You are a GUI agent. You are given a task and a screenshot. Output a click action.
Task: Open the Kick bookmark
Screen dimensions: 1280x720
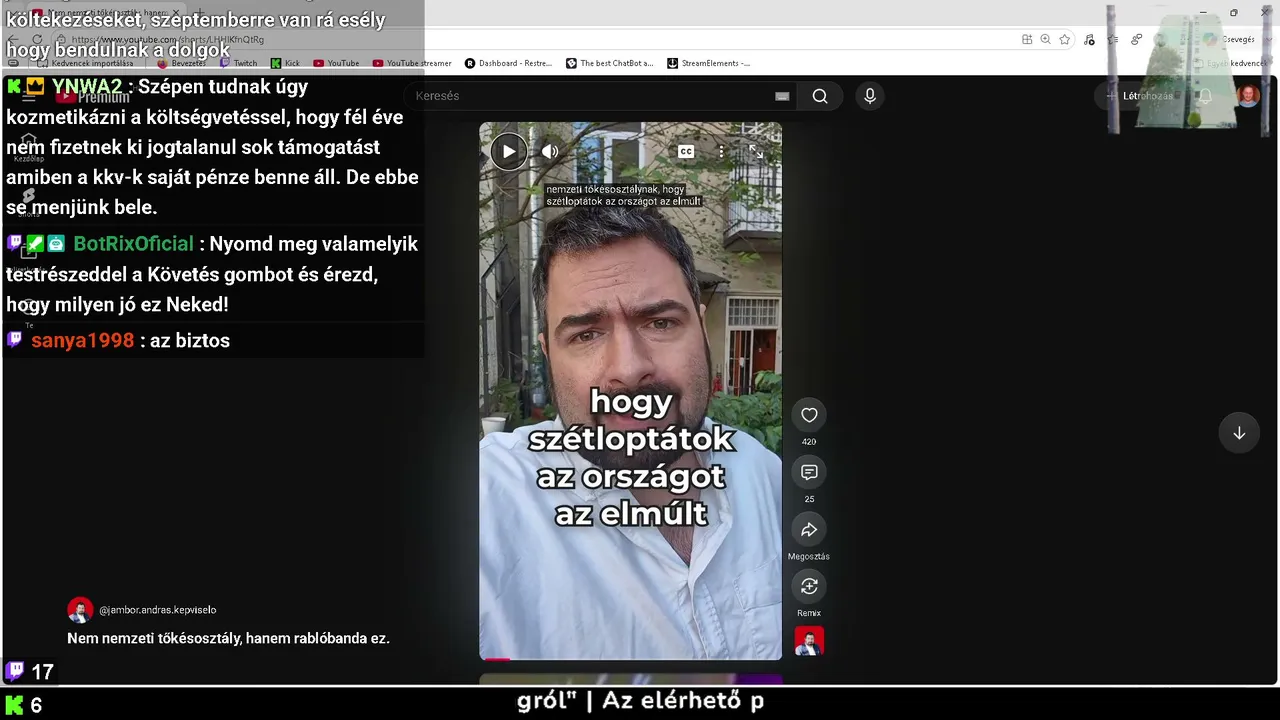click(285, 63)
